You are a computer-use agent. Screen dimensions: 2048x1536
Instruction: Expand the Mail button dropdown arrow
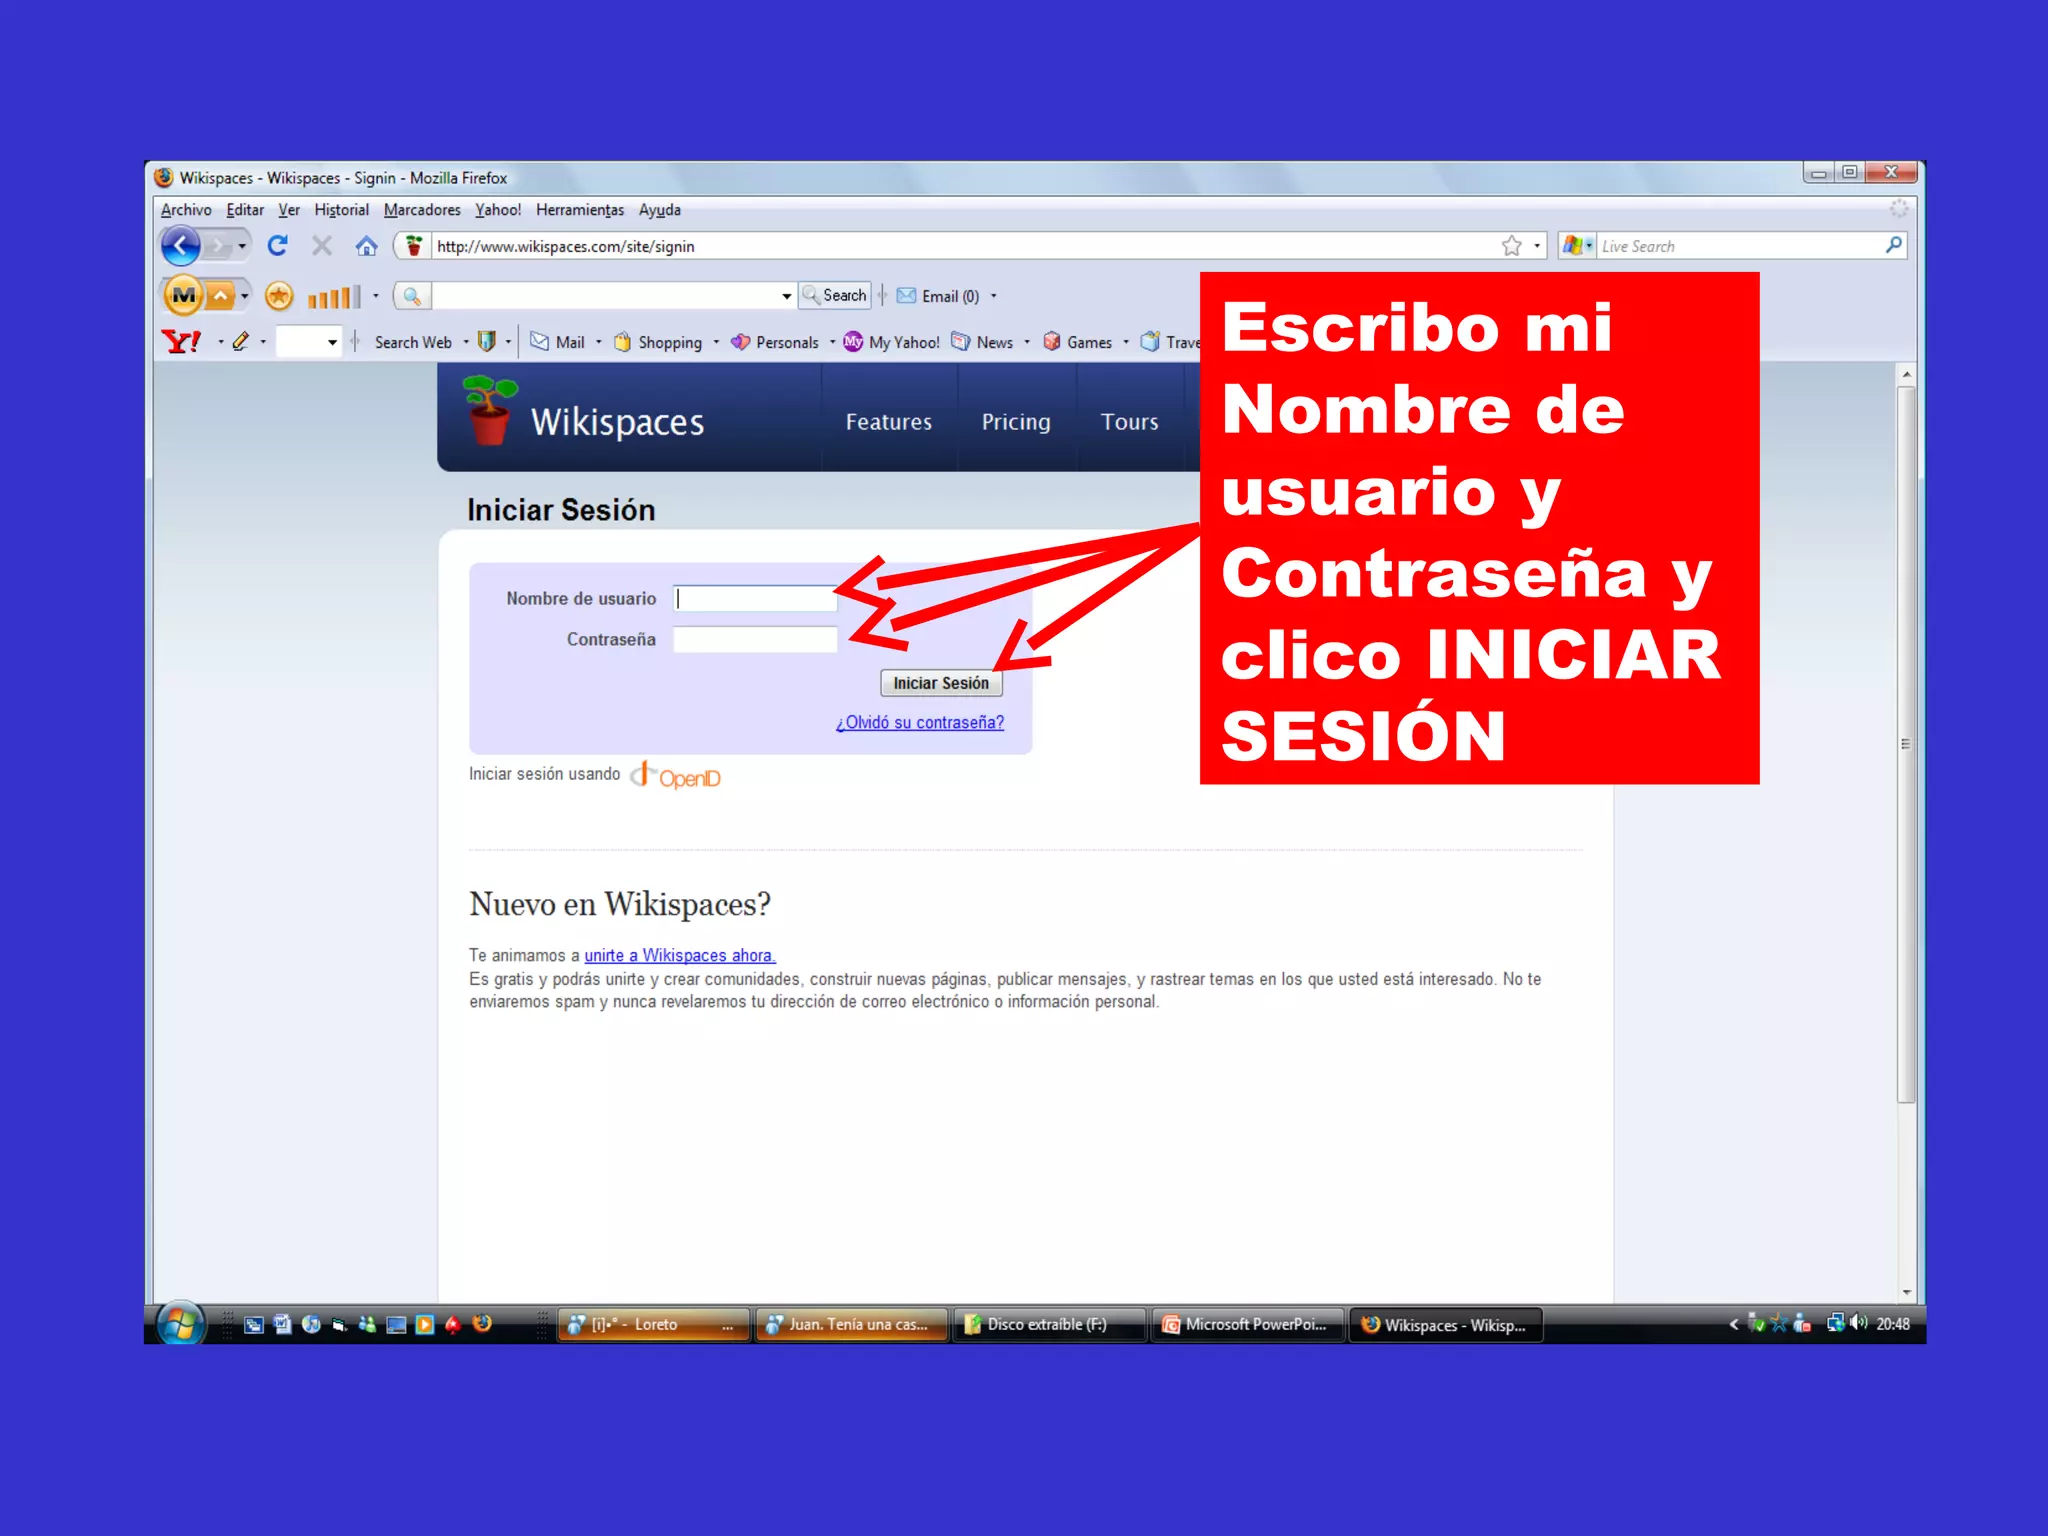click(x=599, y=342)
